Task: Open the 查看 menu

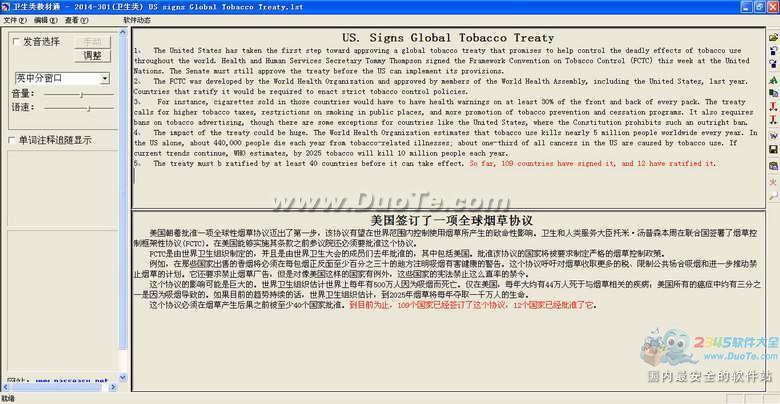Action: coord(75,20)
